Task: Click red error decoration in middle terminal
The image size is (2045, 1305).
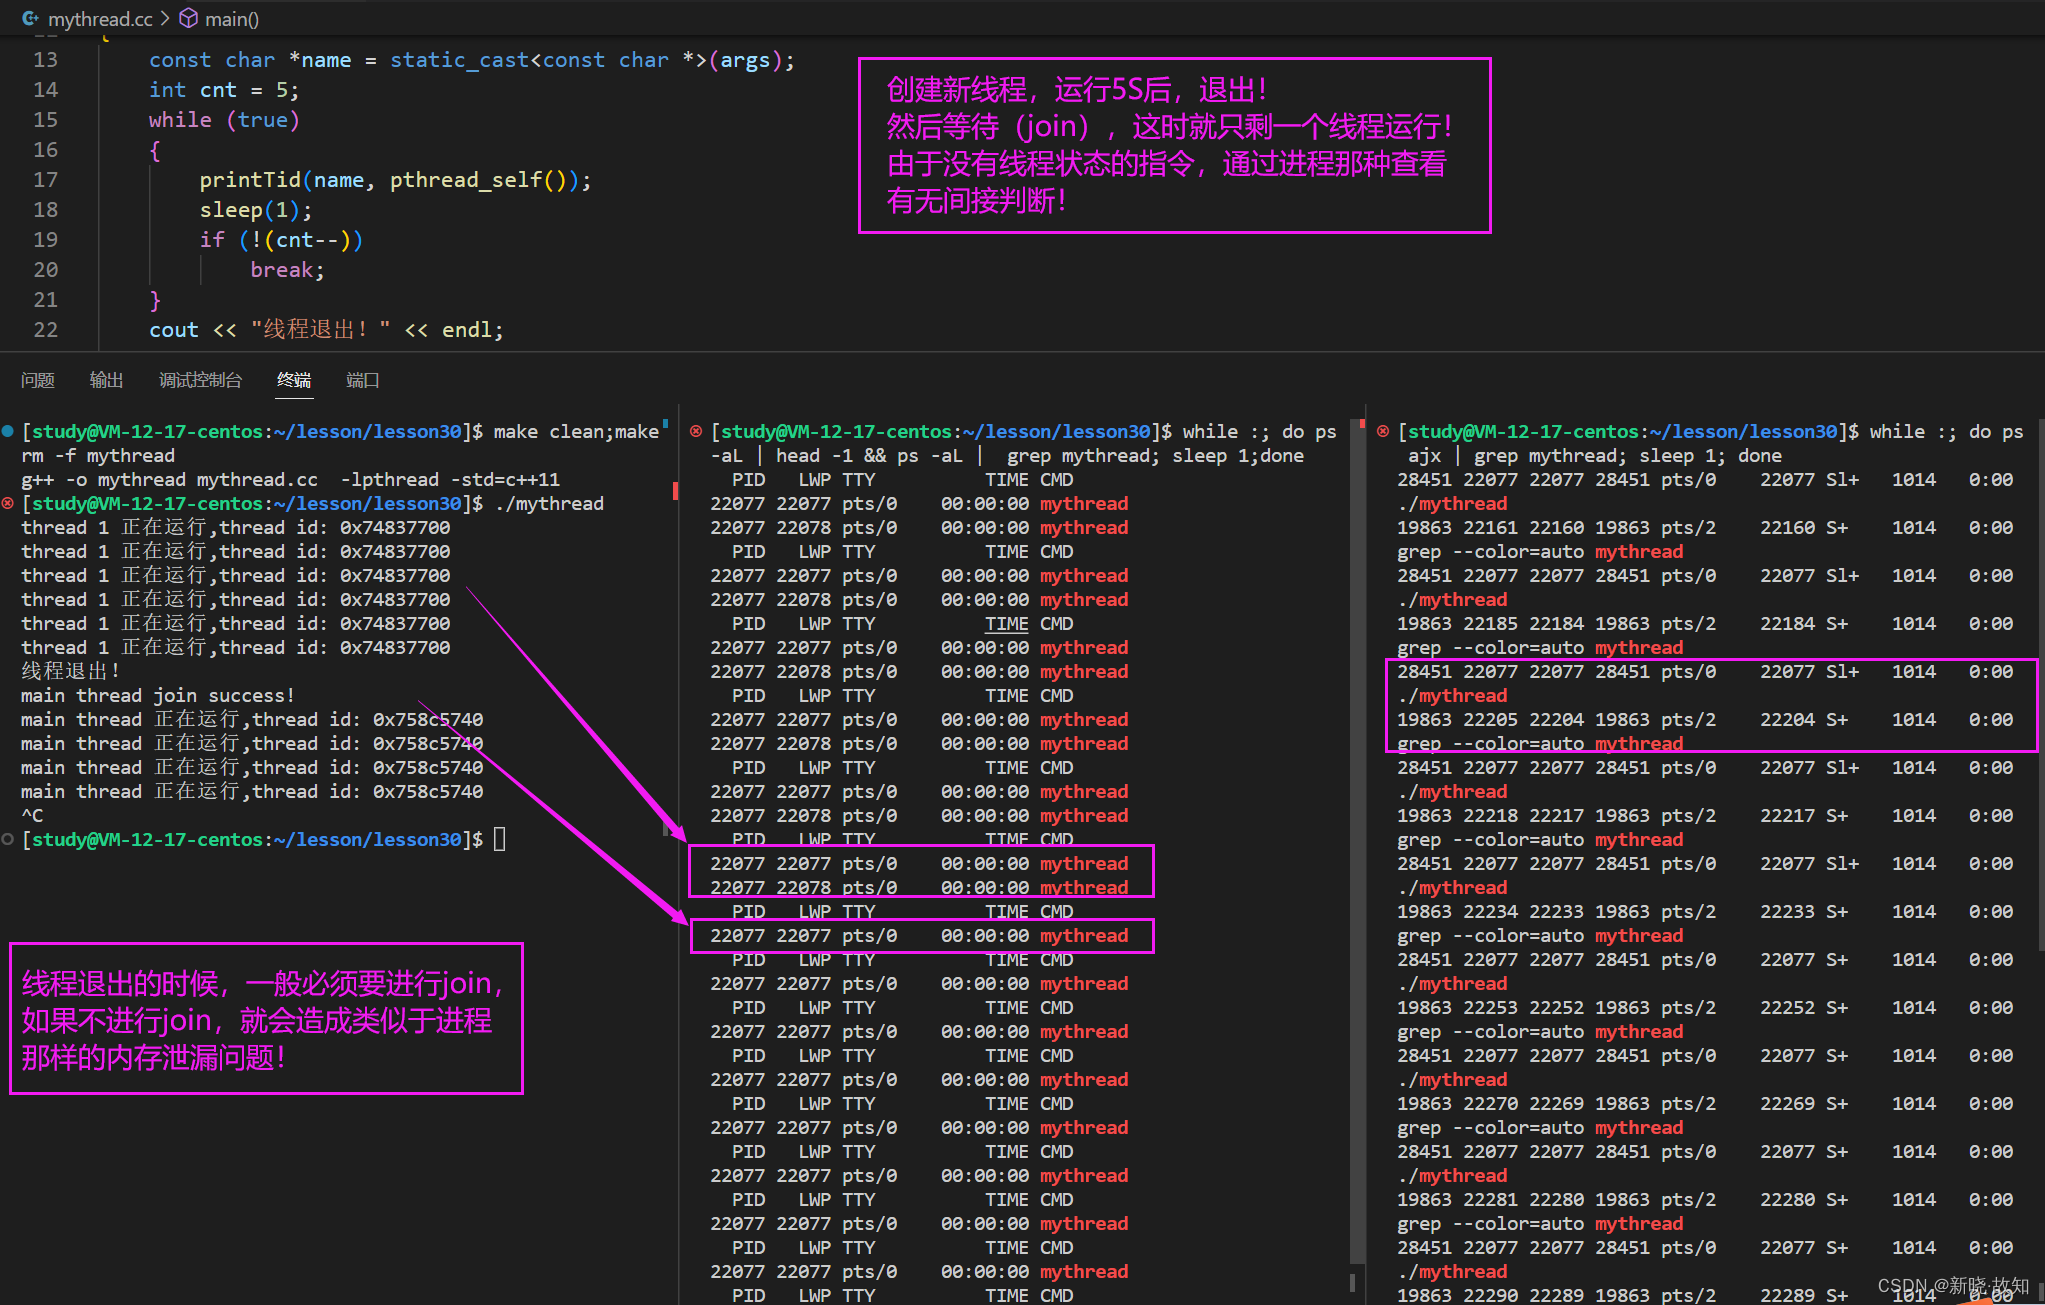Action: (x=696, y=431)
